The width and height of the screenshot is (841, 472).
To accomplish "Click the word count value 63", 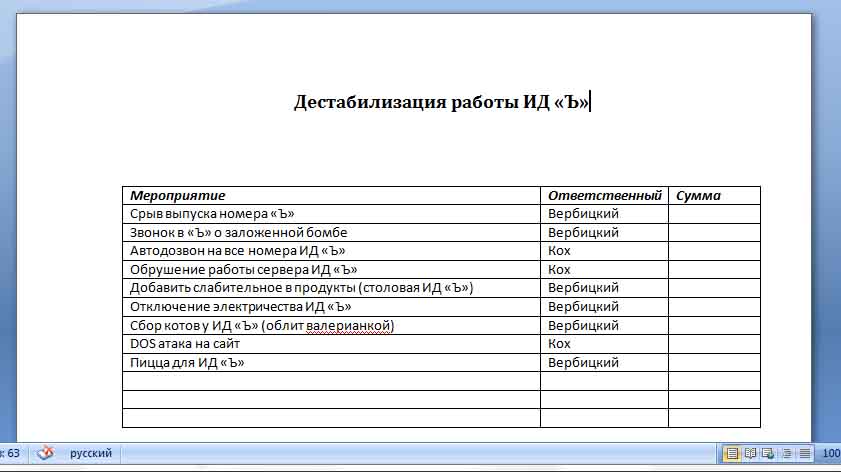I will [13, 453].
